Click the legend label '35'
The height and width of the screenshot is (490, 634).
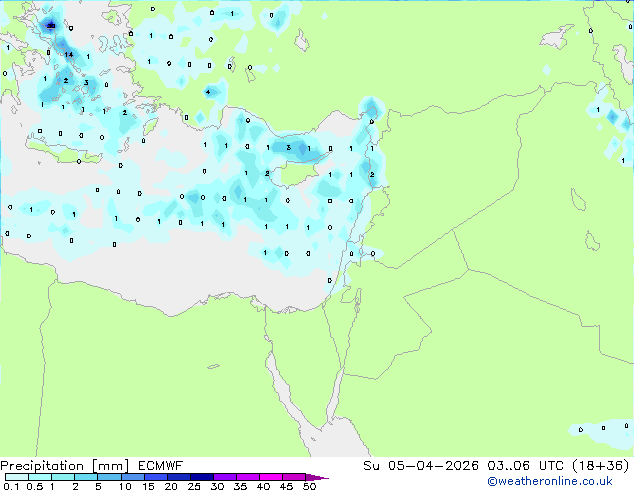tap(240, 486)
